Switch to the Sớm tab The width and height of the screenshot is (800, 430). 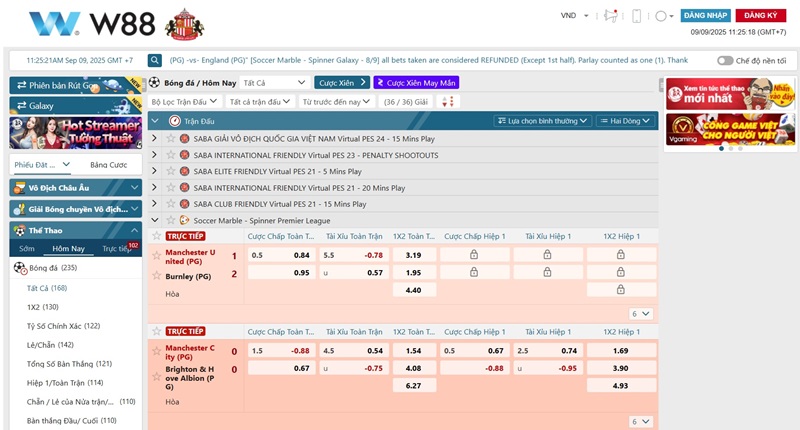pyautogui.click(x=27, y=248)
